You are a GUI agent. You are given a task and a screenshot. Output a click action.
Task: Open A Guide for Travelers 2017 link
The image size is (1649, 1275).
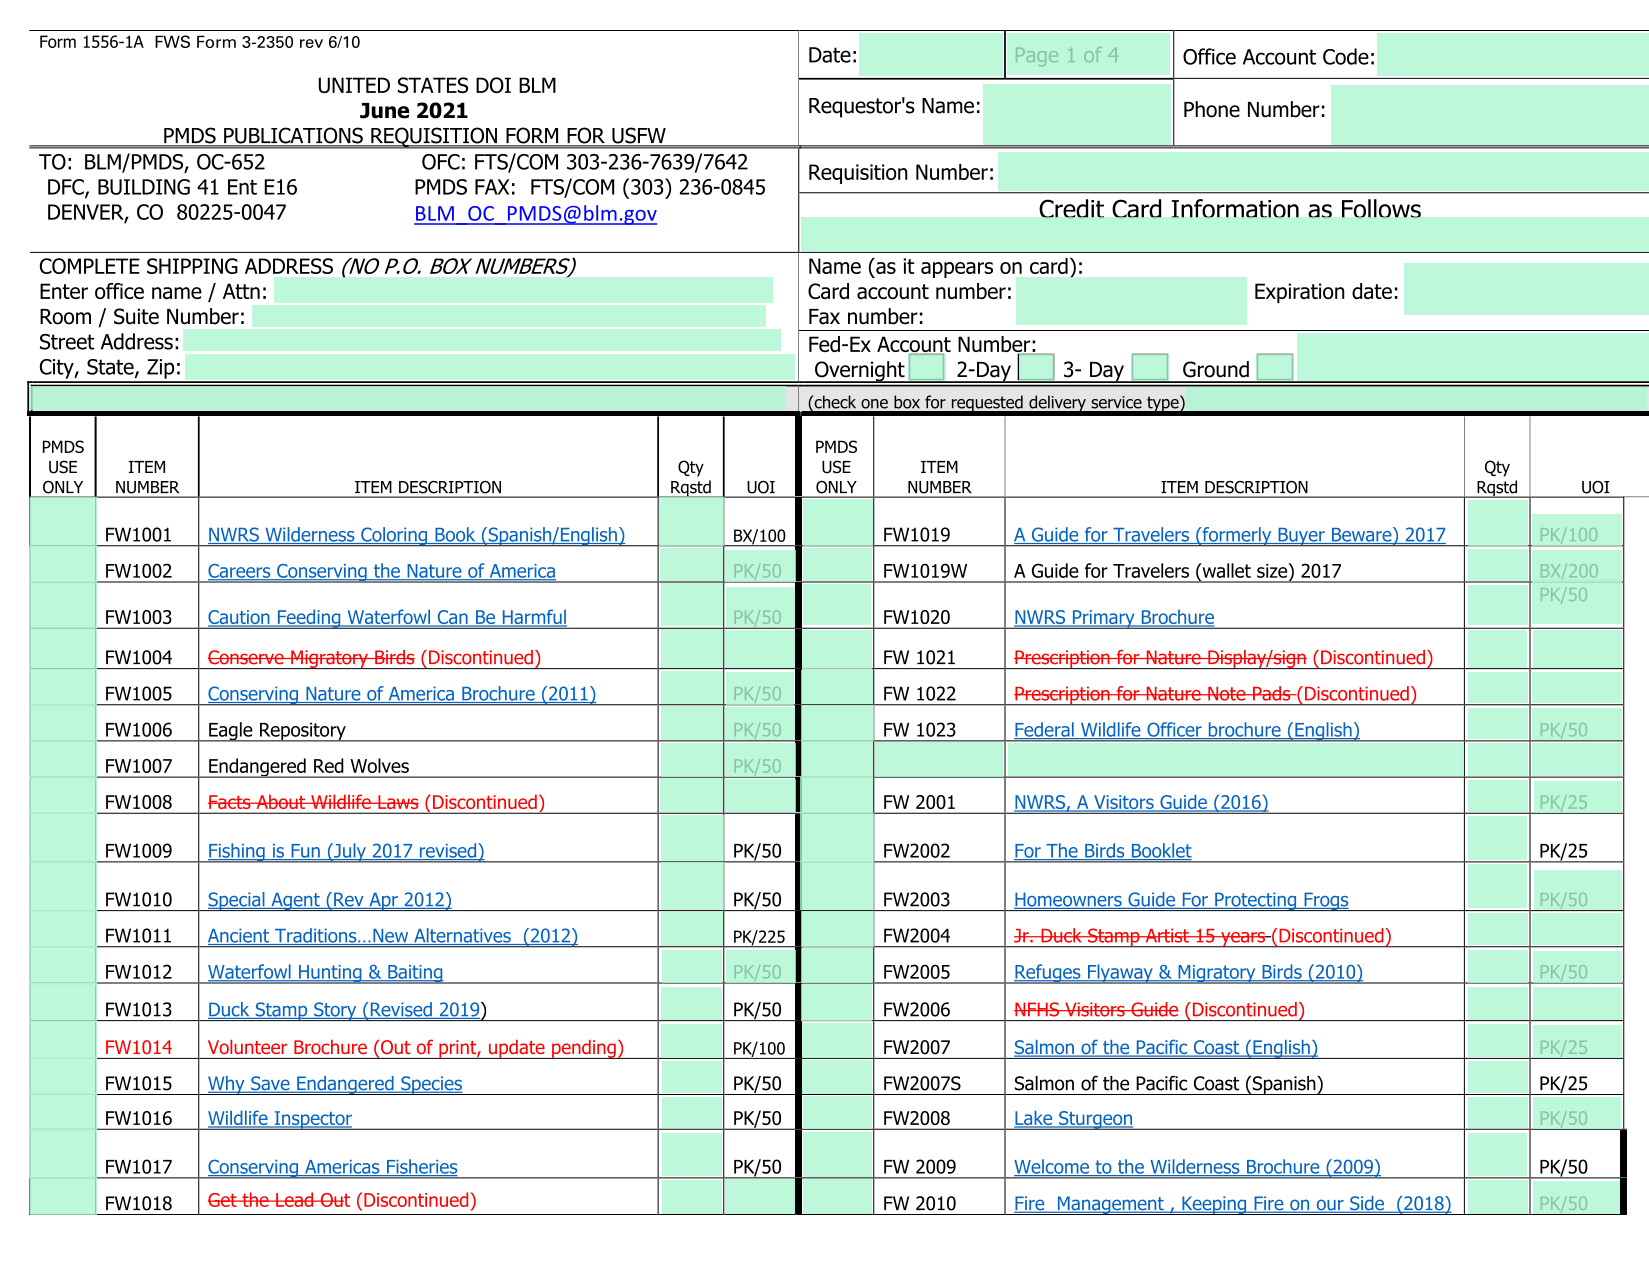pyautogui.click(x=1230, y=535)
